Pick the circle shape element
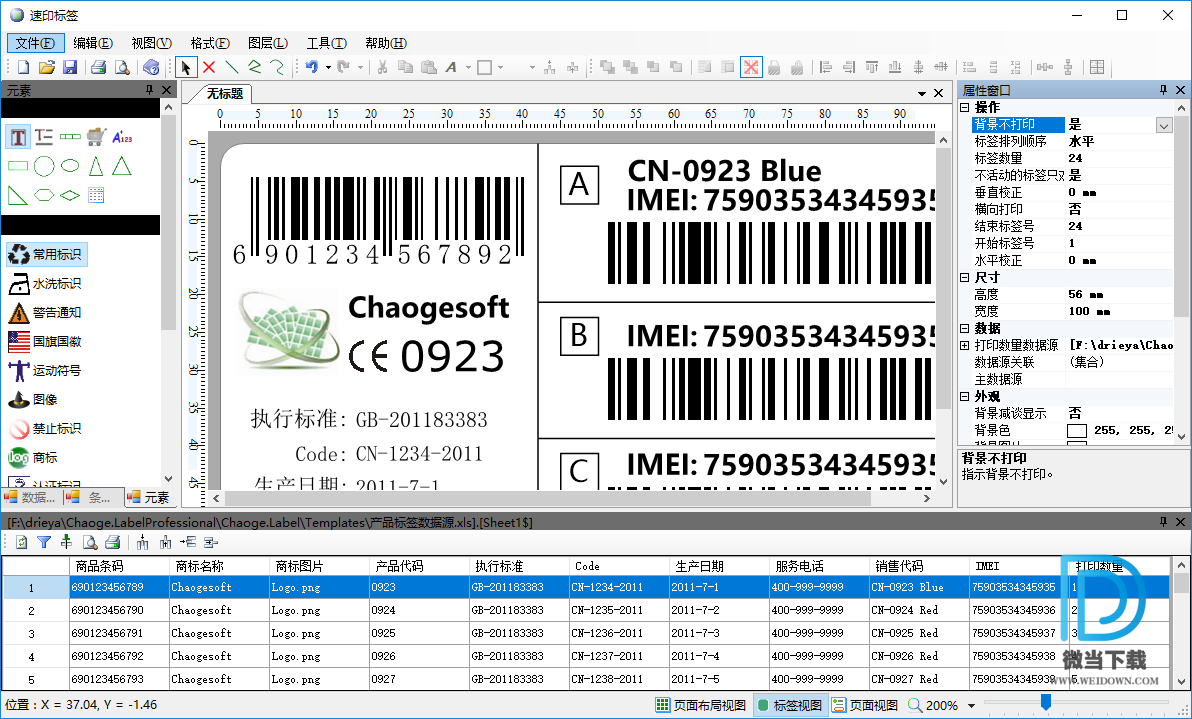 click(x=44, y=166)
